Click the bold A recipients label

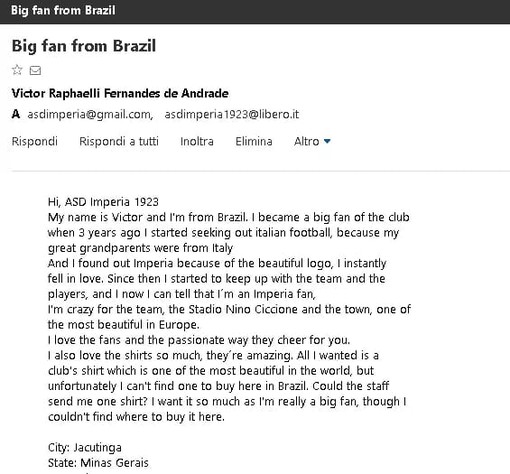click(16, 114)
